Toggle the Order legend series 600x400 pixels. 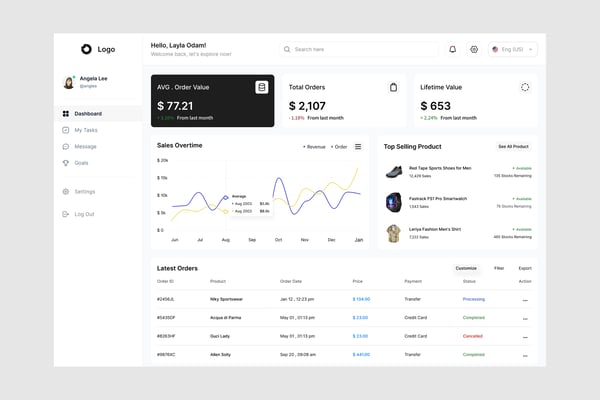[x=339, y=147]
